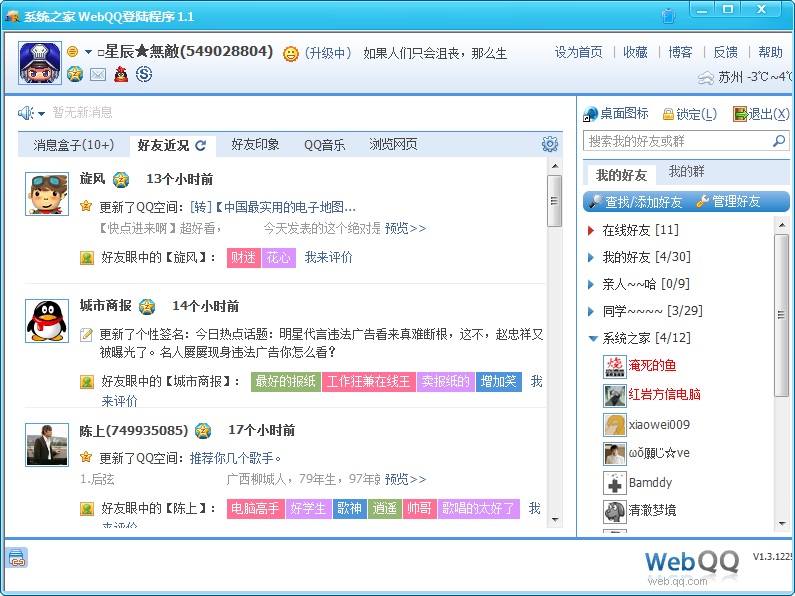
Task: Click the smiley face level icon
Action: 291,53
